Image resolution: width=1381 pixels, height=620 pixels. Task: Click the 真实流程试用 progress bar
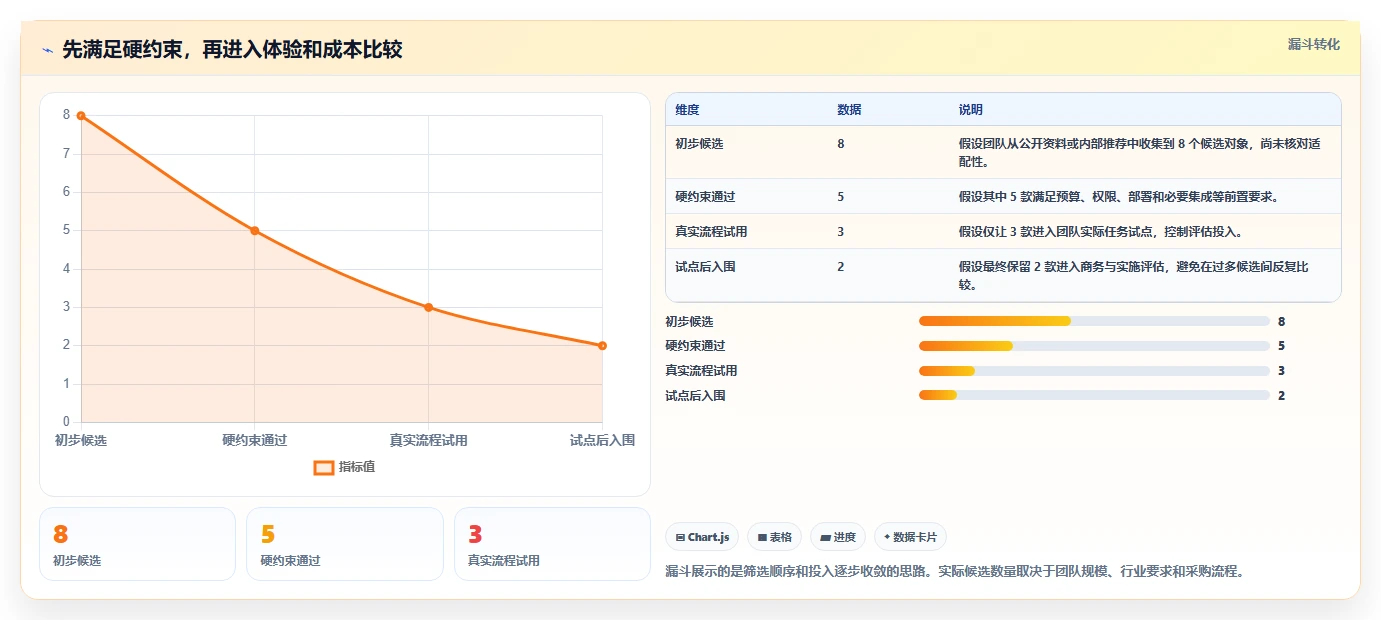tap(1094, 371)
